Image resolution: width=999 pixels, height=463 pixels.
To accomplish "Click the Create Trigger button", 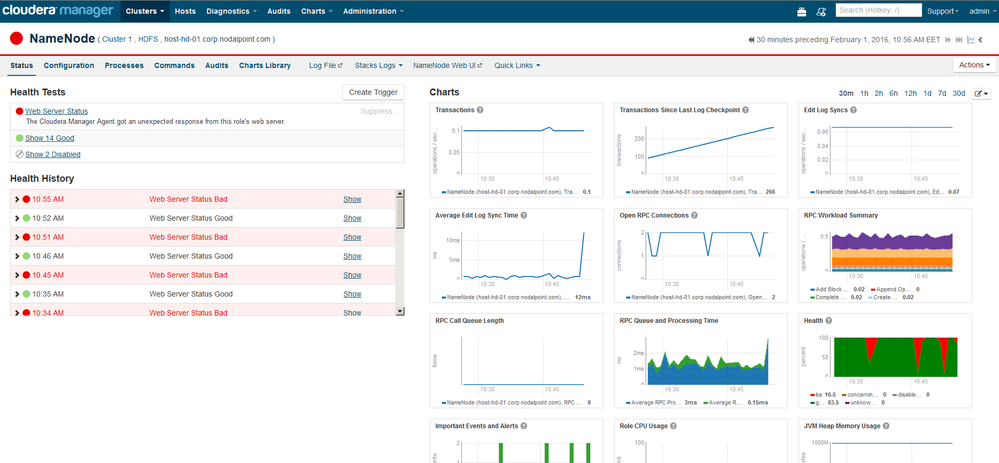I will coord(373,92).
